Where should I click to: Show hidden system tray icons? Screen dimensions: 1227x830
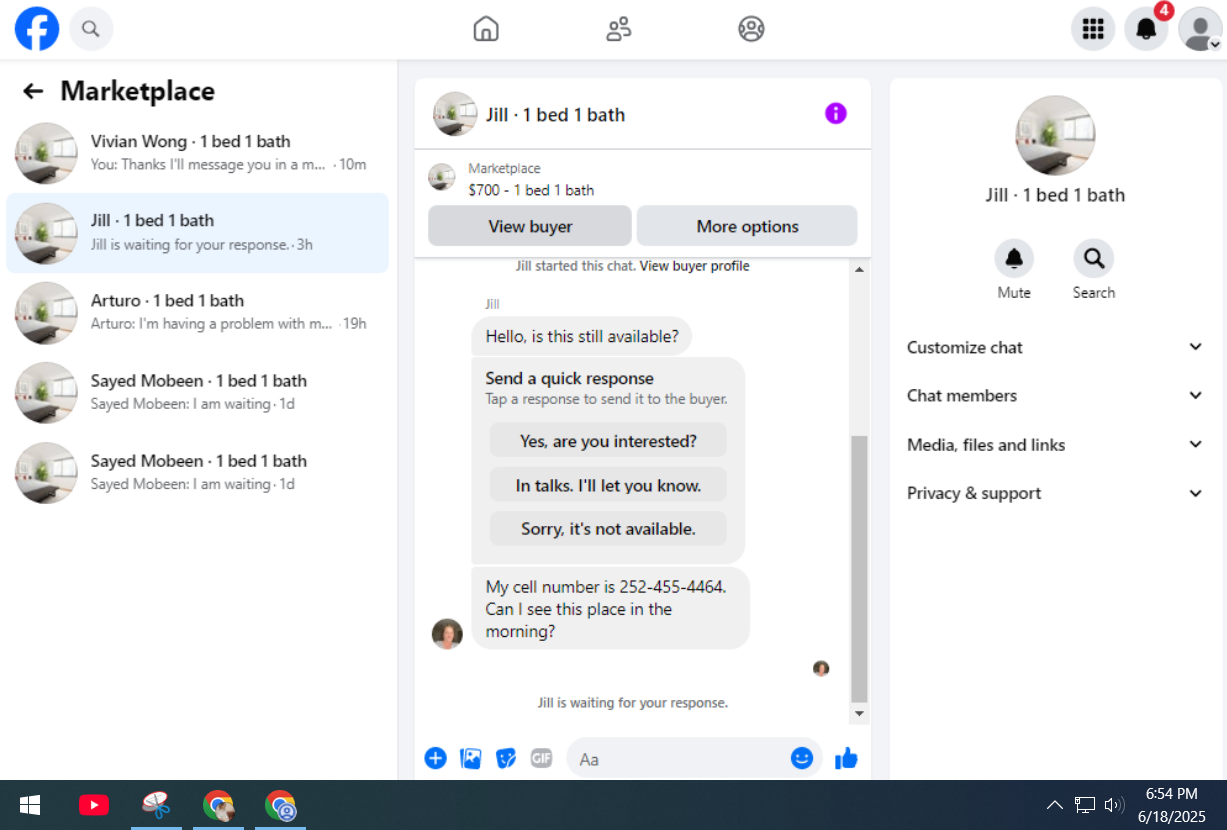click(1054, 805)
